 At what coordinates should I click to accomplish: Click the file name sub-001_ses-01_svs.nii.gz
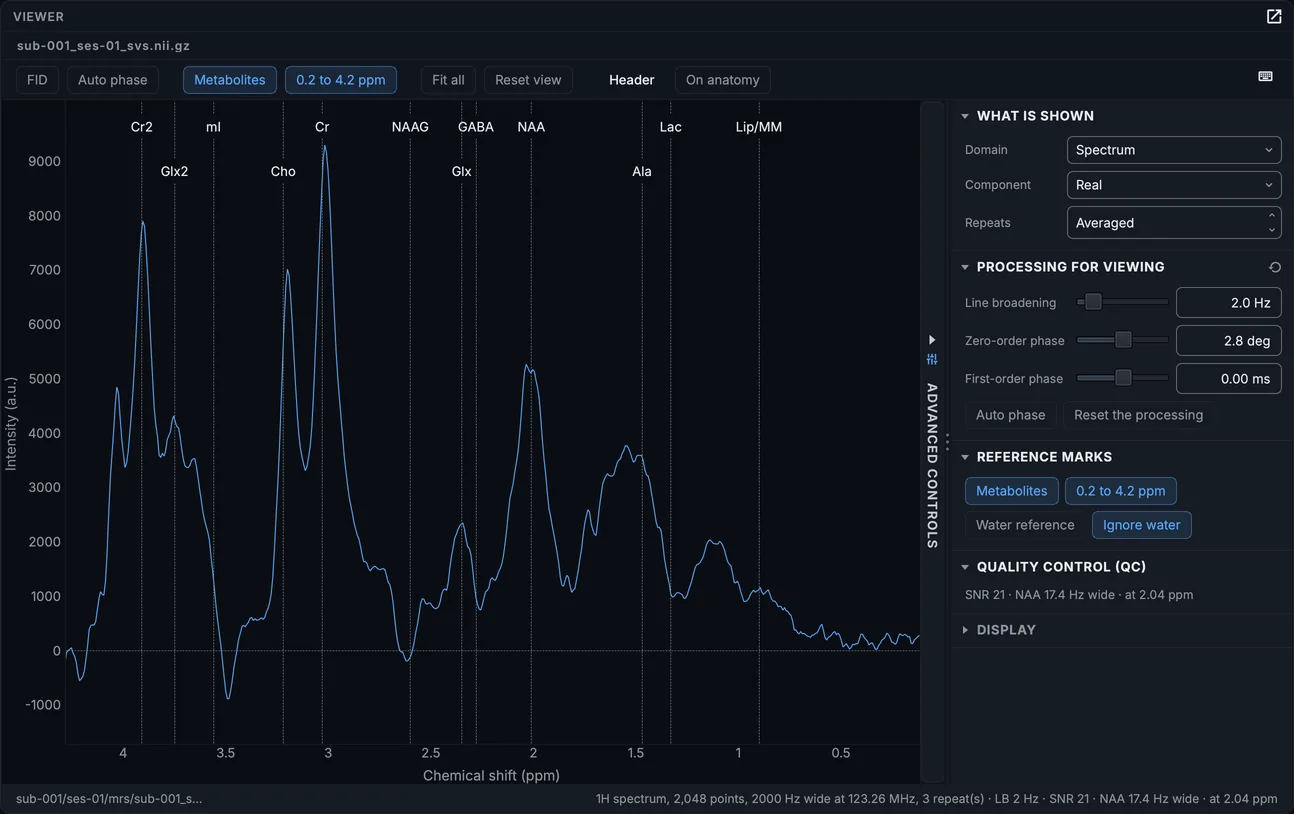tap(103, 46)
